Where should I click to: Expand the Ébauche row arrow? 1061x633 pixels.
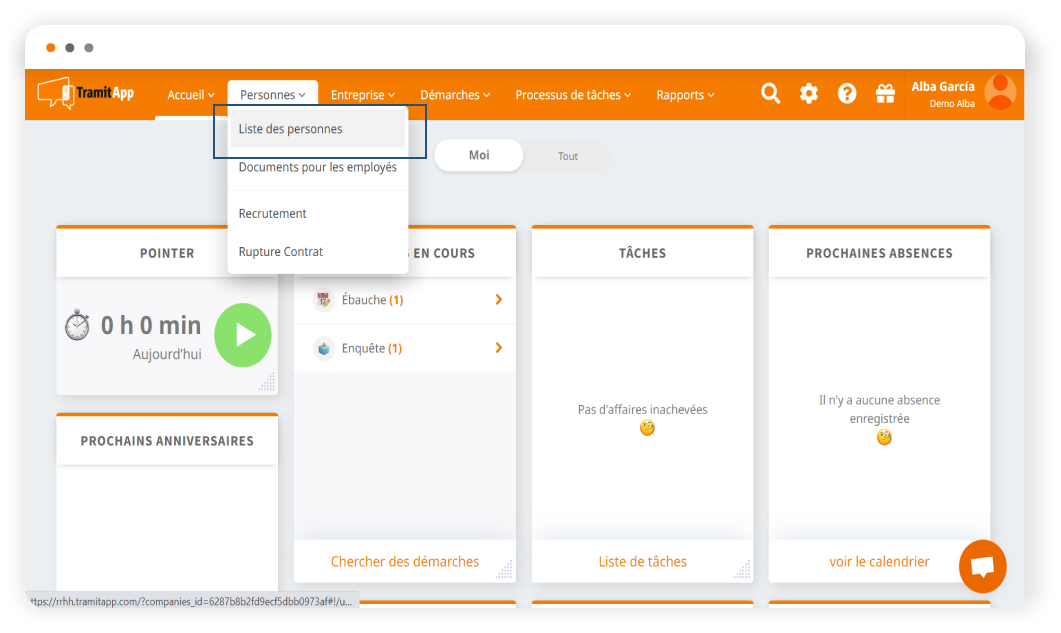click(x=498, y=300)
